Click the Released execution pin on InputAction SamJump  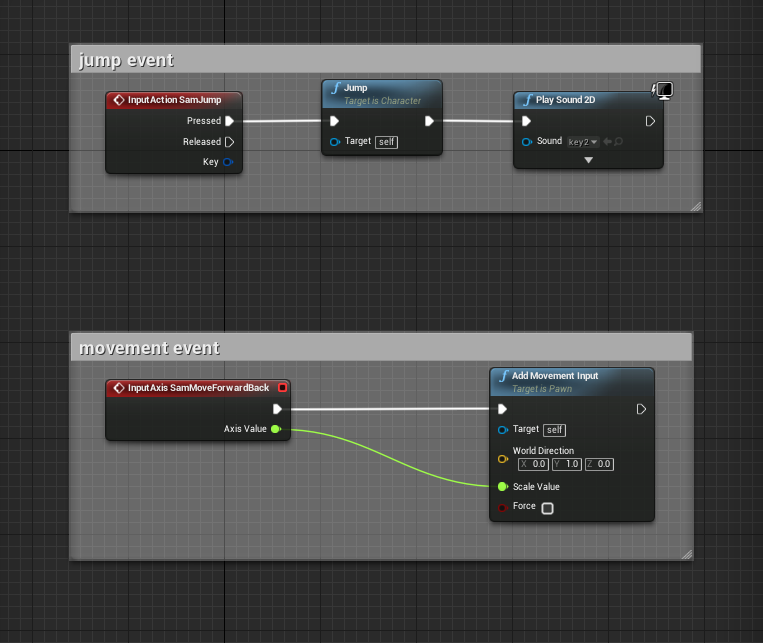pos(229,142)
